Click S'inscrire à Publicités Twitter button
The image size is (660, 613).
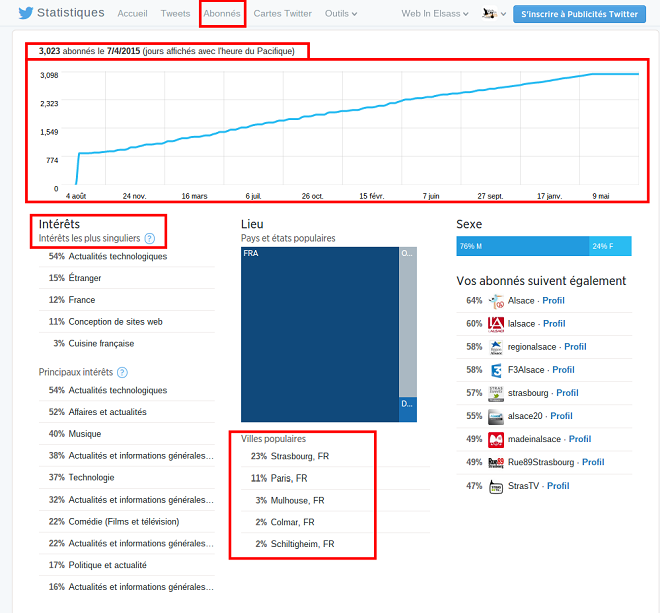click(579, 14)
